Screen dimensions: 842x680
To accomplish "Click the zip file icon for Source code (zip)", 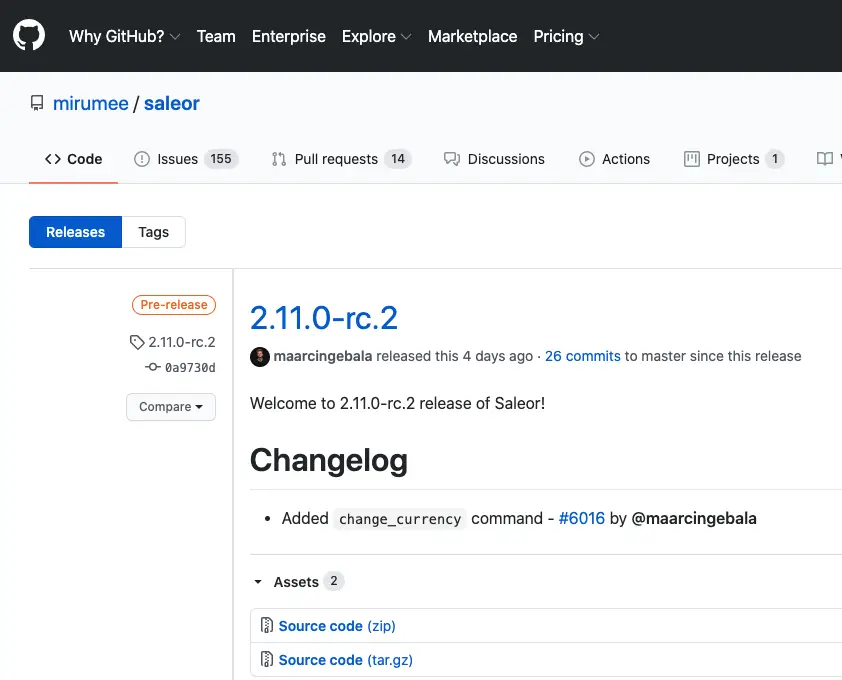I will [267, 625].
